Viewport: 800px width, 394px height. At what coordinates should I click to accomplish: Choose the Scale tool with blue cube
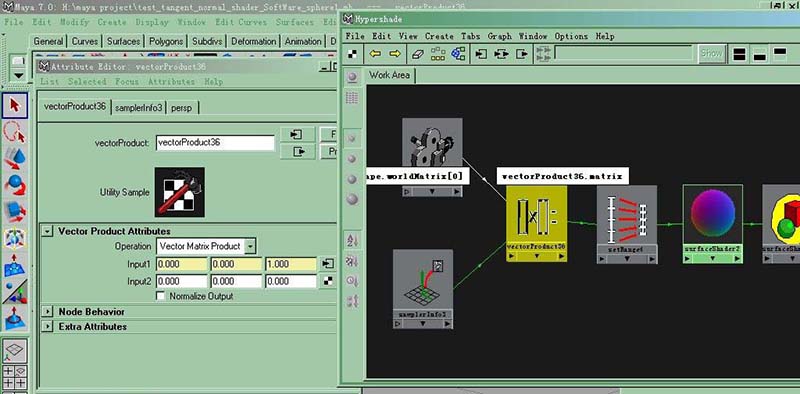tap(15, 211)
